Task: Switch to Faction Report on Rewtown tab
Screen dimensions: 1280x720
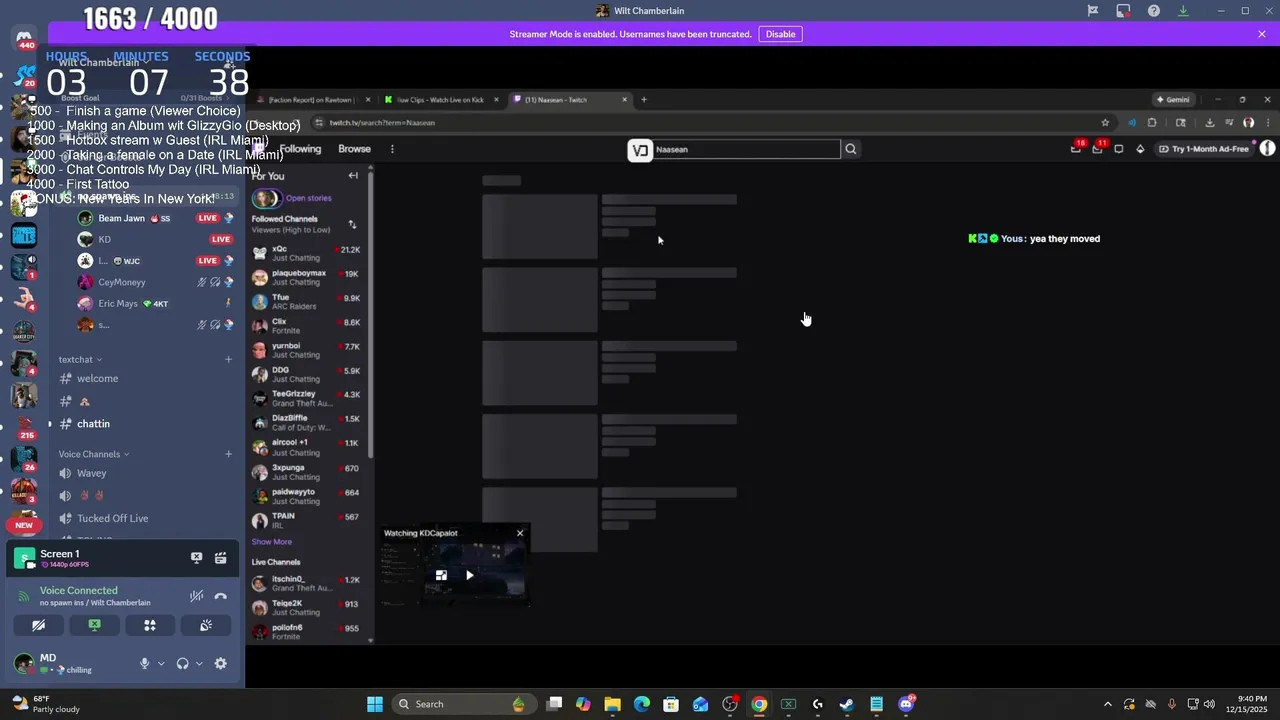Action: 315,99
